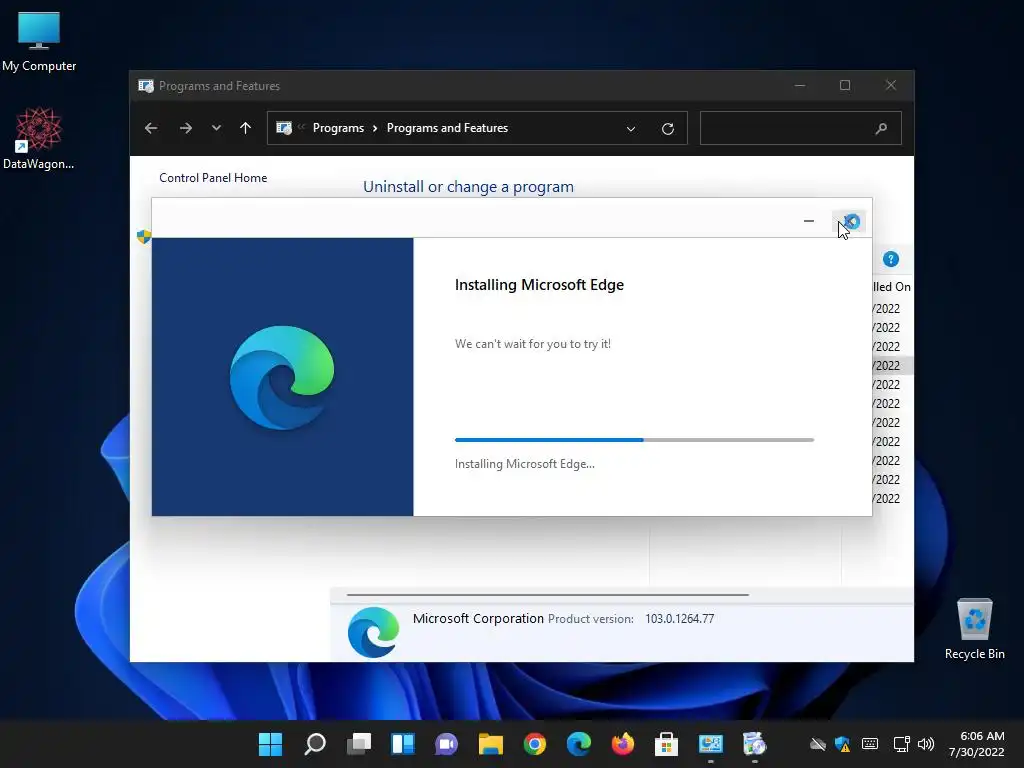Maximize the Programs and Features window
Image resolution: width=1024 pixels, height=768 pixels.
845,86
